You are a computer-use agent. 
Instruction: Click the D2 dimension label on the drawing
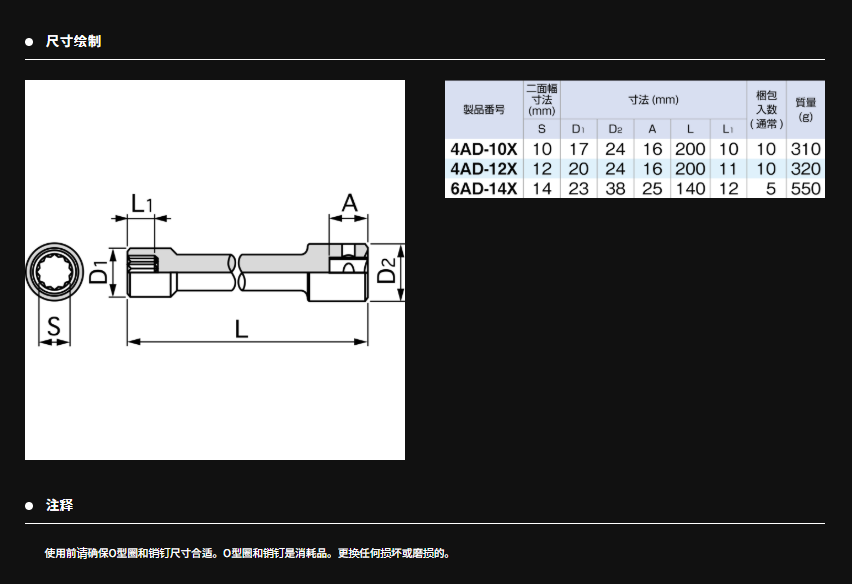pos(390,272)
